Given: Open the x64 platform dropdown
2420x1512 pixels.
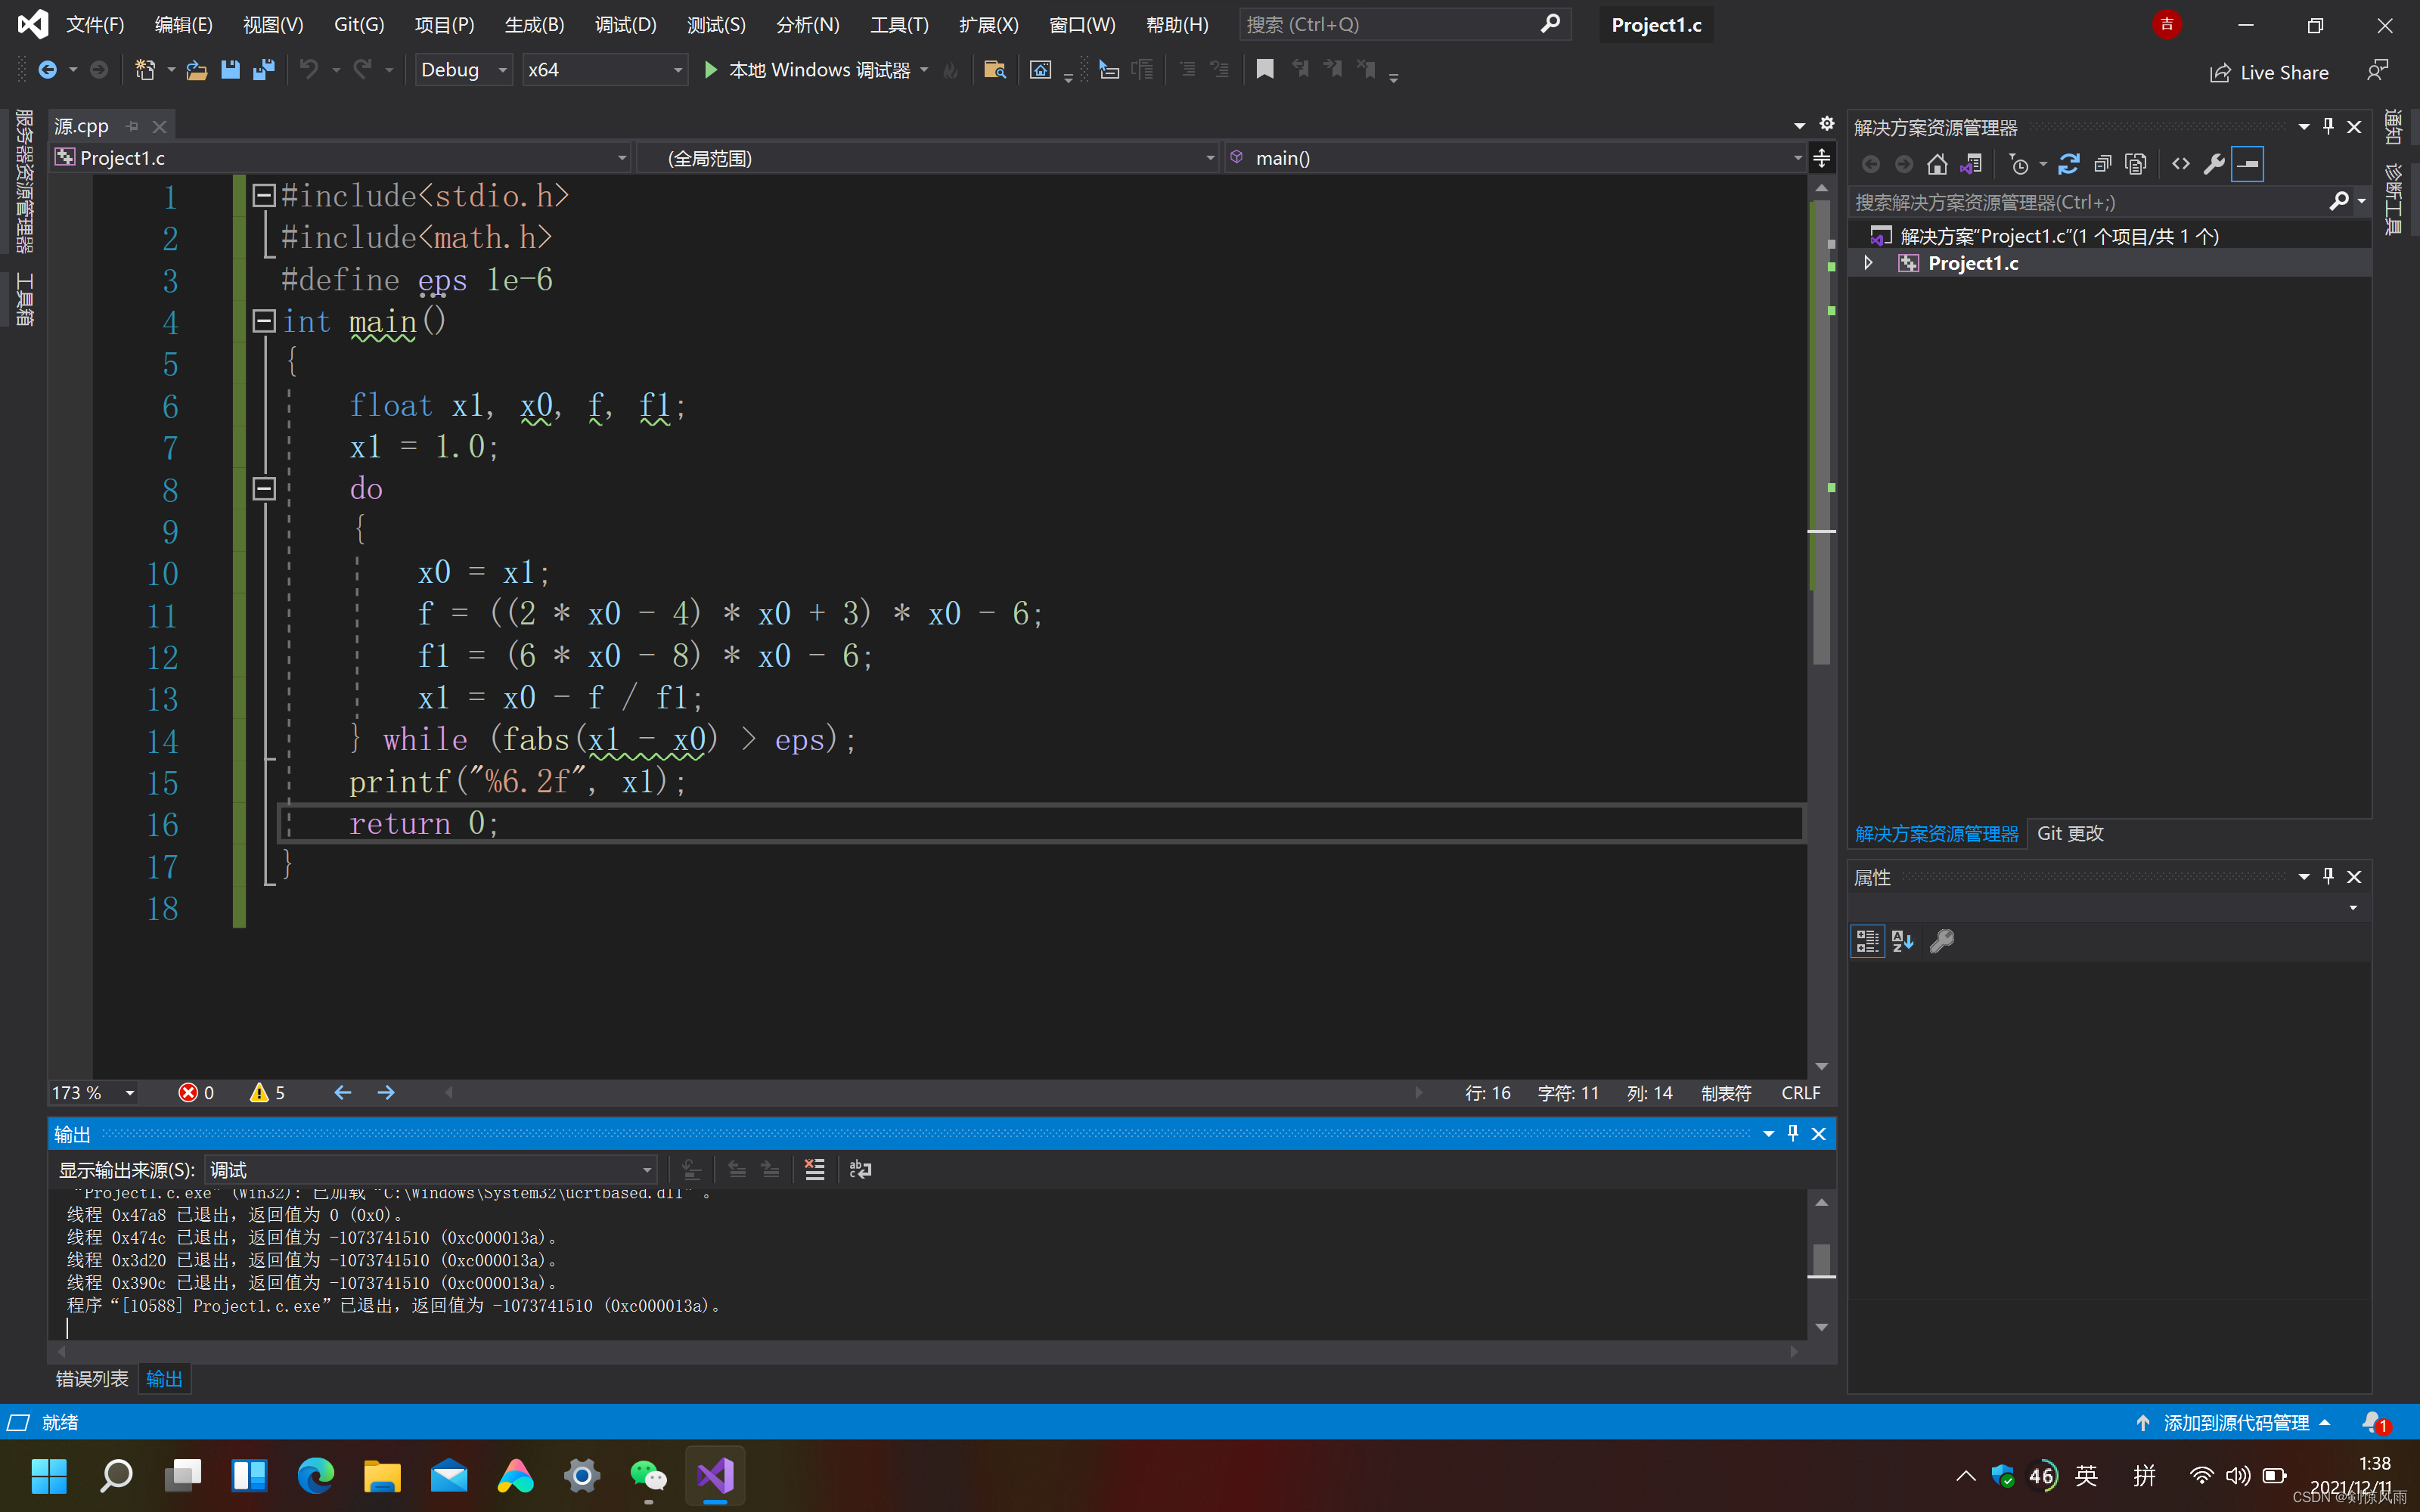Looking at the screenshot, I should [604, 70].
